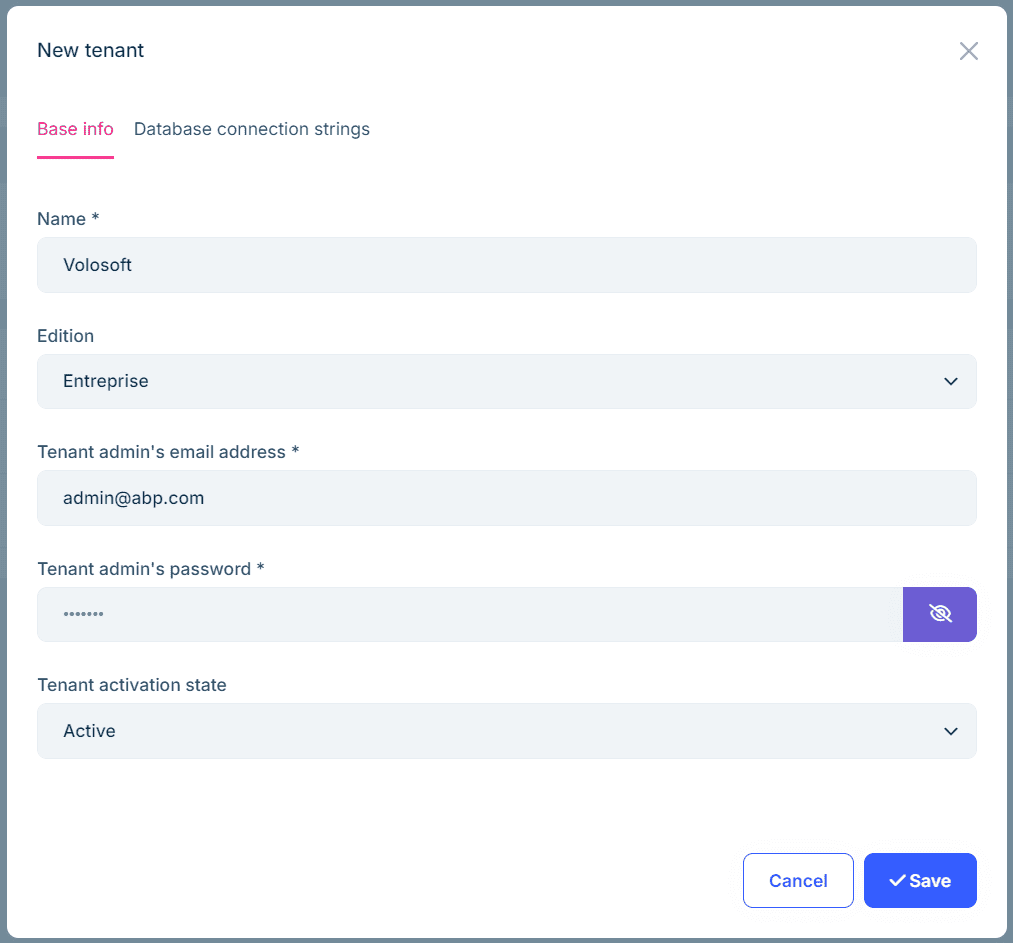Viewport: 1013px width, 943px height.
Task: Click the chevron arrow beside Active
Action: (x=951, y=731)
